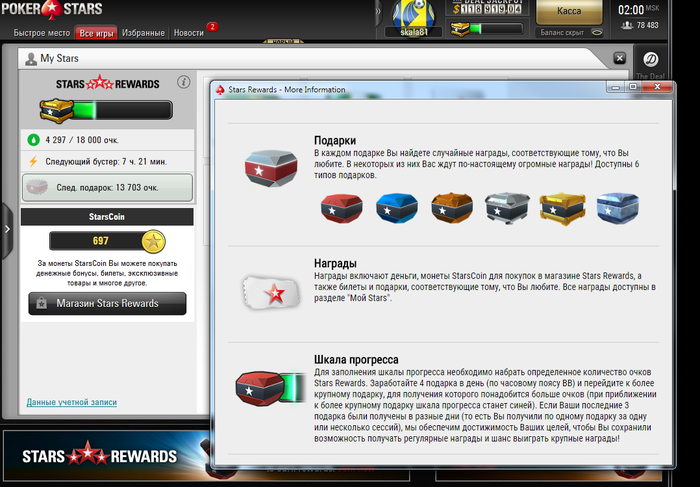Open the Быстрое место tab
Image resolution: width=700 pixels, height=487 pixels.
coord(42,33)
